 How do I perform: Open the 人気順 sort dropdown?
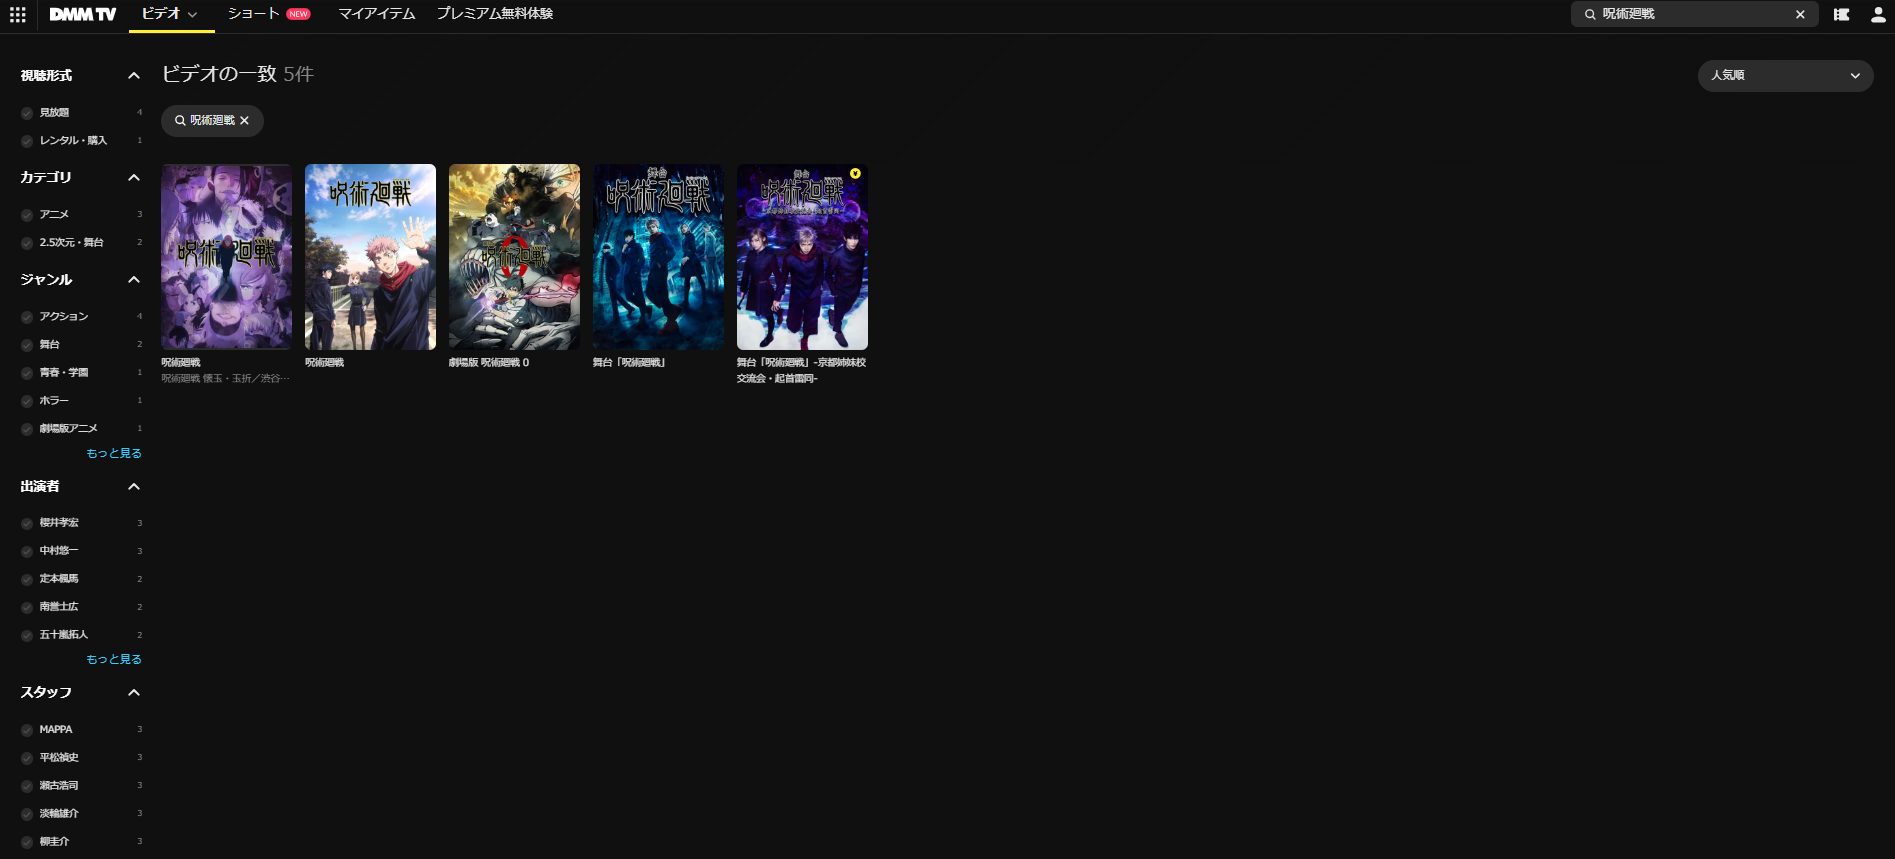pyautogui.click(x=1785, y=75)
